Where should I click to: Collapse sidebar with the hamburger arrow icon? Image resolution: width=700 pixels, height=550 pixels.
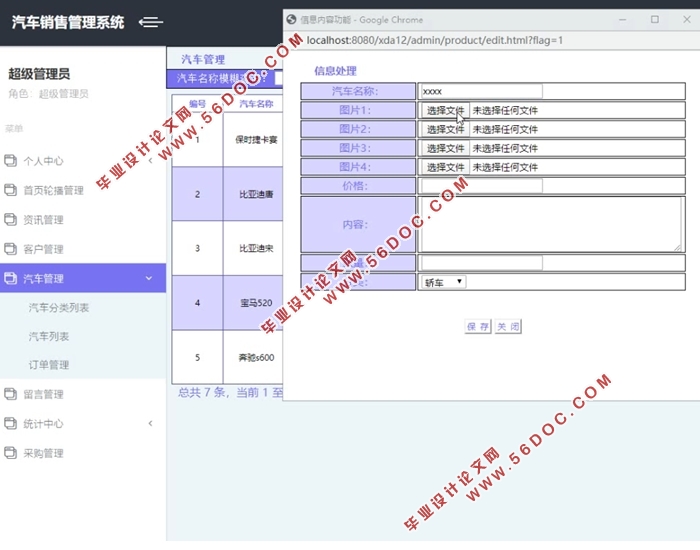(150, 22)
